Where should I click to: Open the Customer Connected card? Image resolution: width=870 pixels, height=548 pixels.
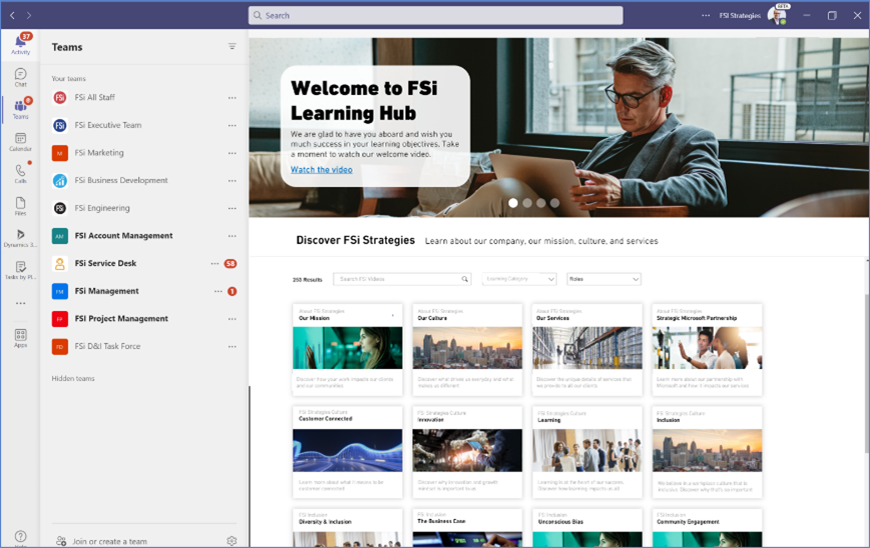tap(347, 452)
